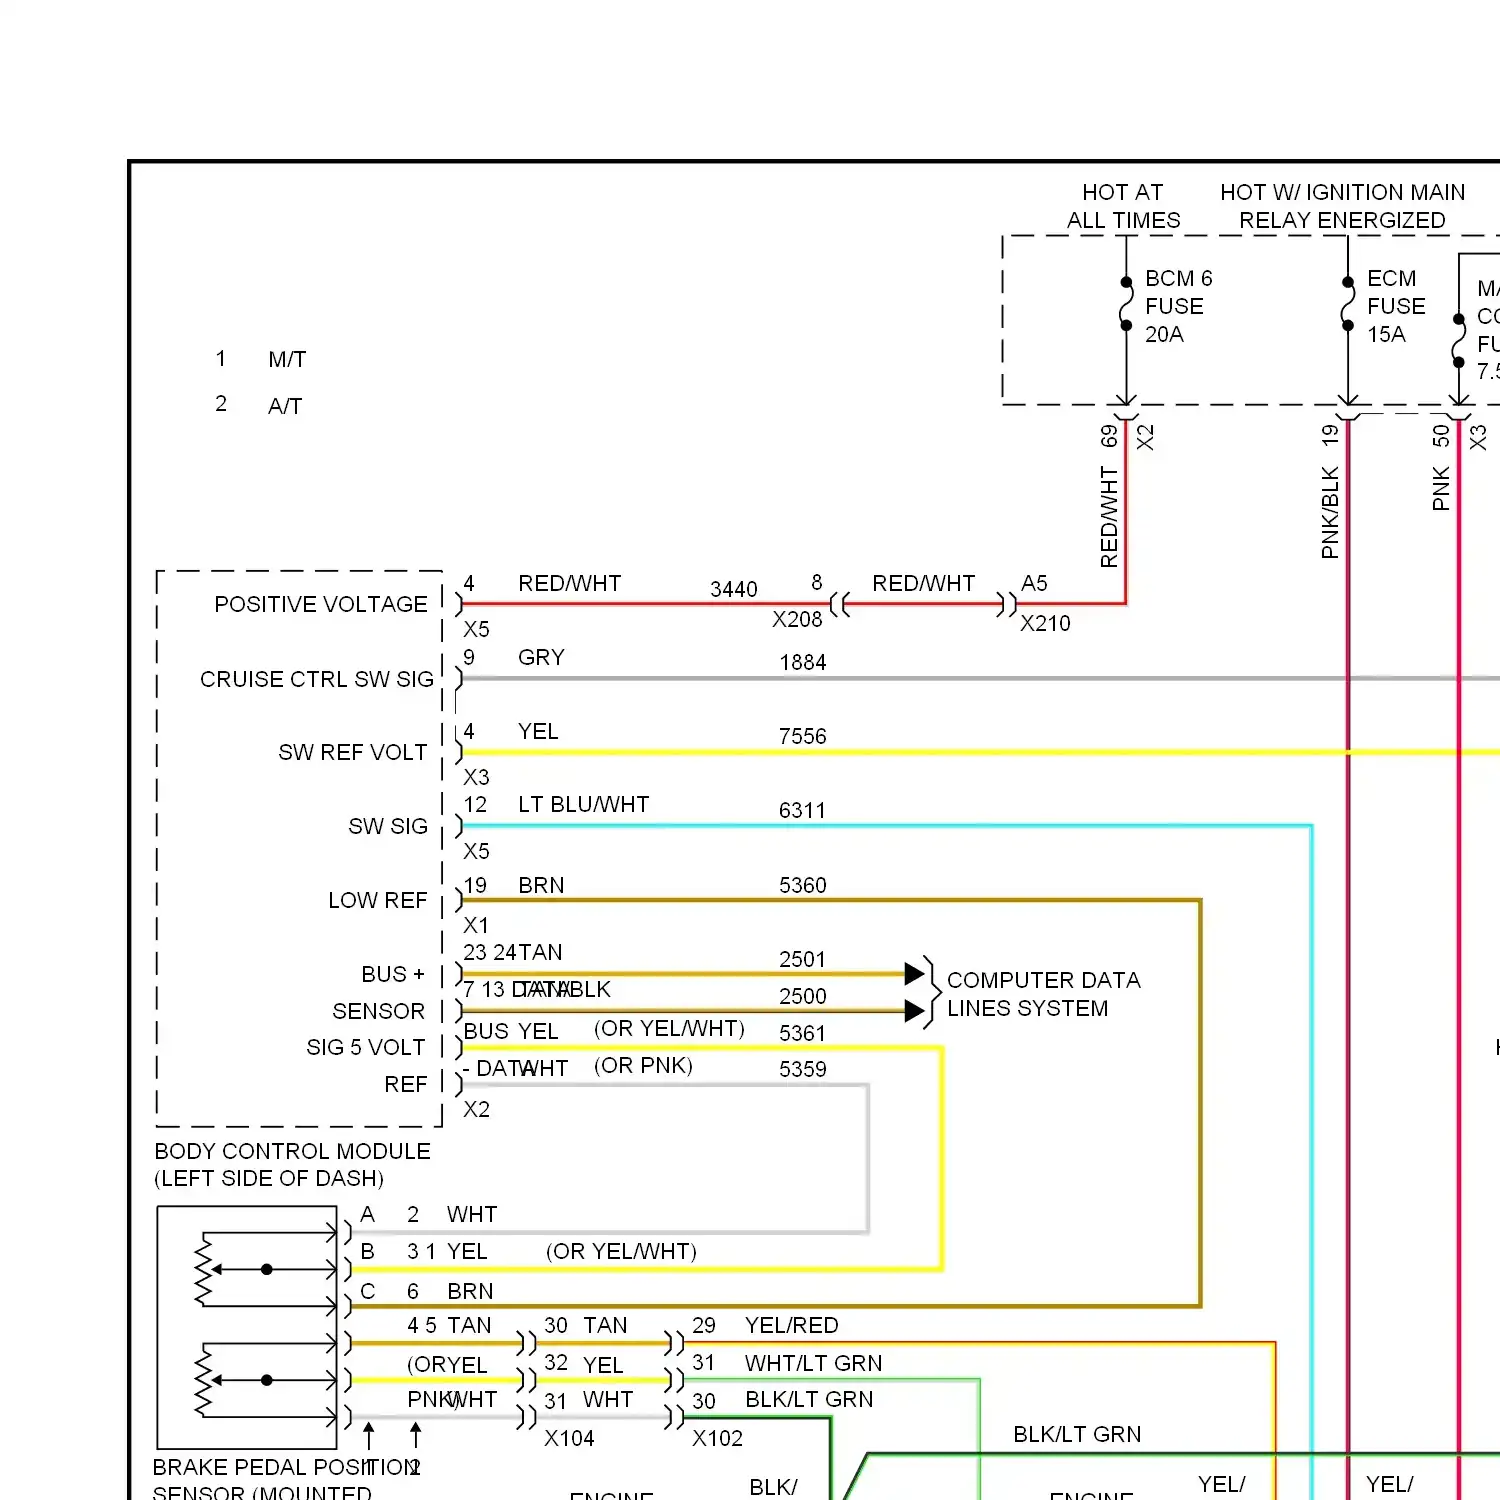Click the BLK/LT GRN label at pin 30
This screenshot has width=1500, height=1500.
point(809,1399)
